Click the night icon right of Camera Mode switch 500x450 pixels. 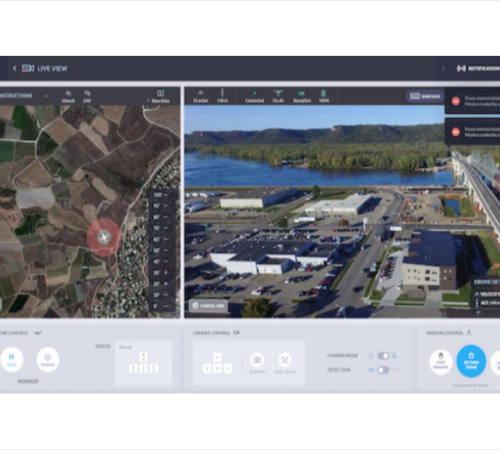(395, 356)
